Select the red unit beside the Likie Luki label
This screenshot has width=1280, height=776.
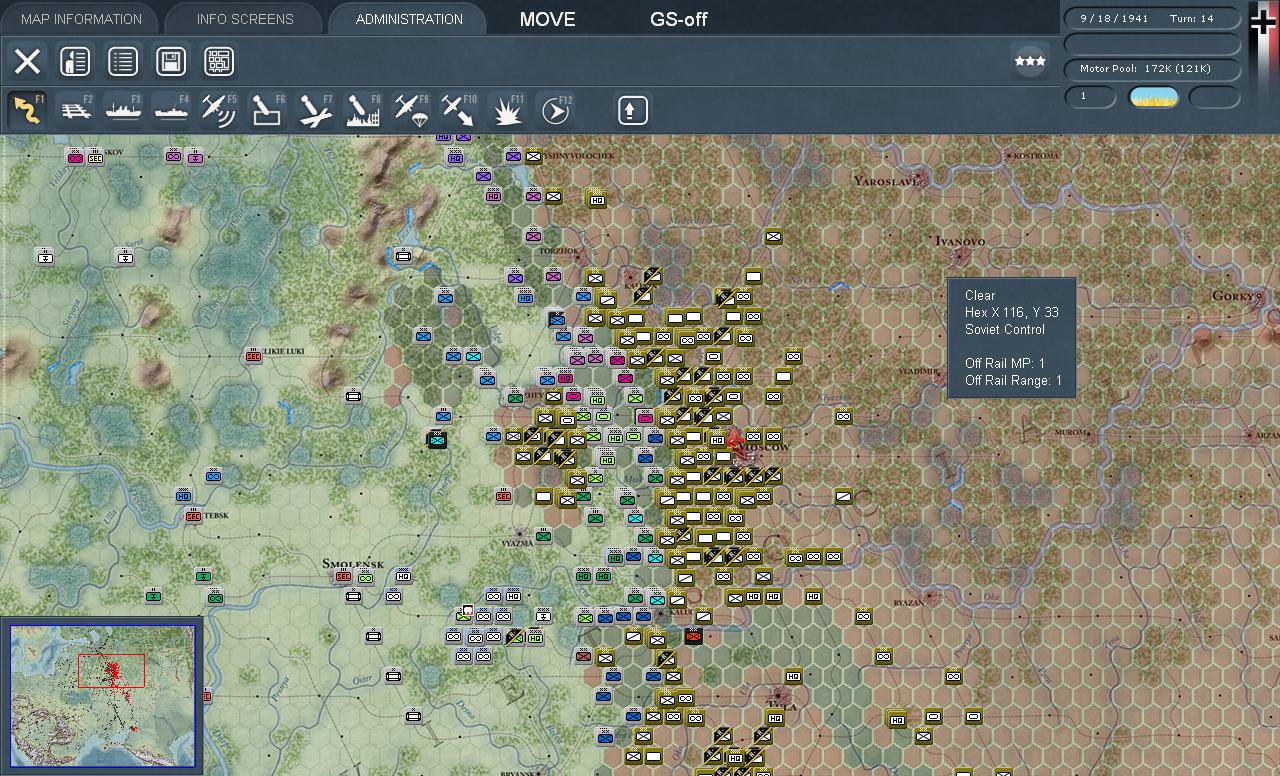click(254, 356)
